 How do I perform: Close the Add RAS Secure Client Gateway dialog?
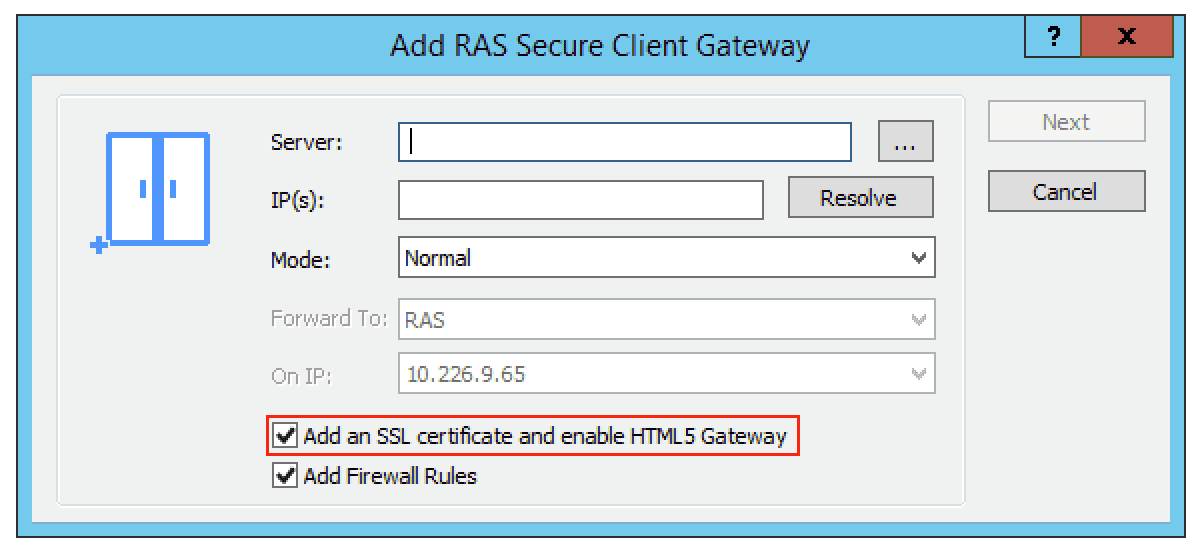click(1128, 36)
